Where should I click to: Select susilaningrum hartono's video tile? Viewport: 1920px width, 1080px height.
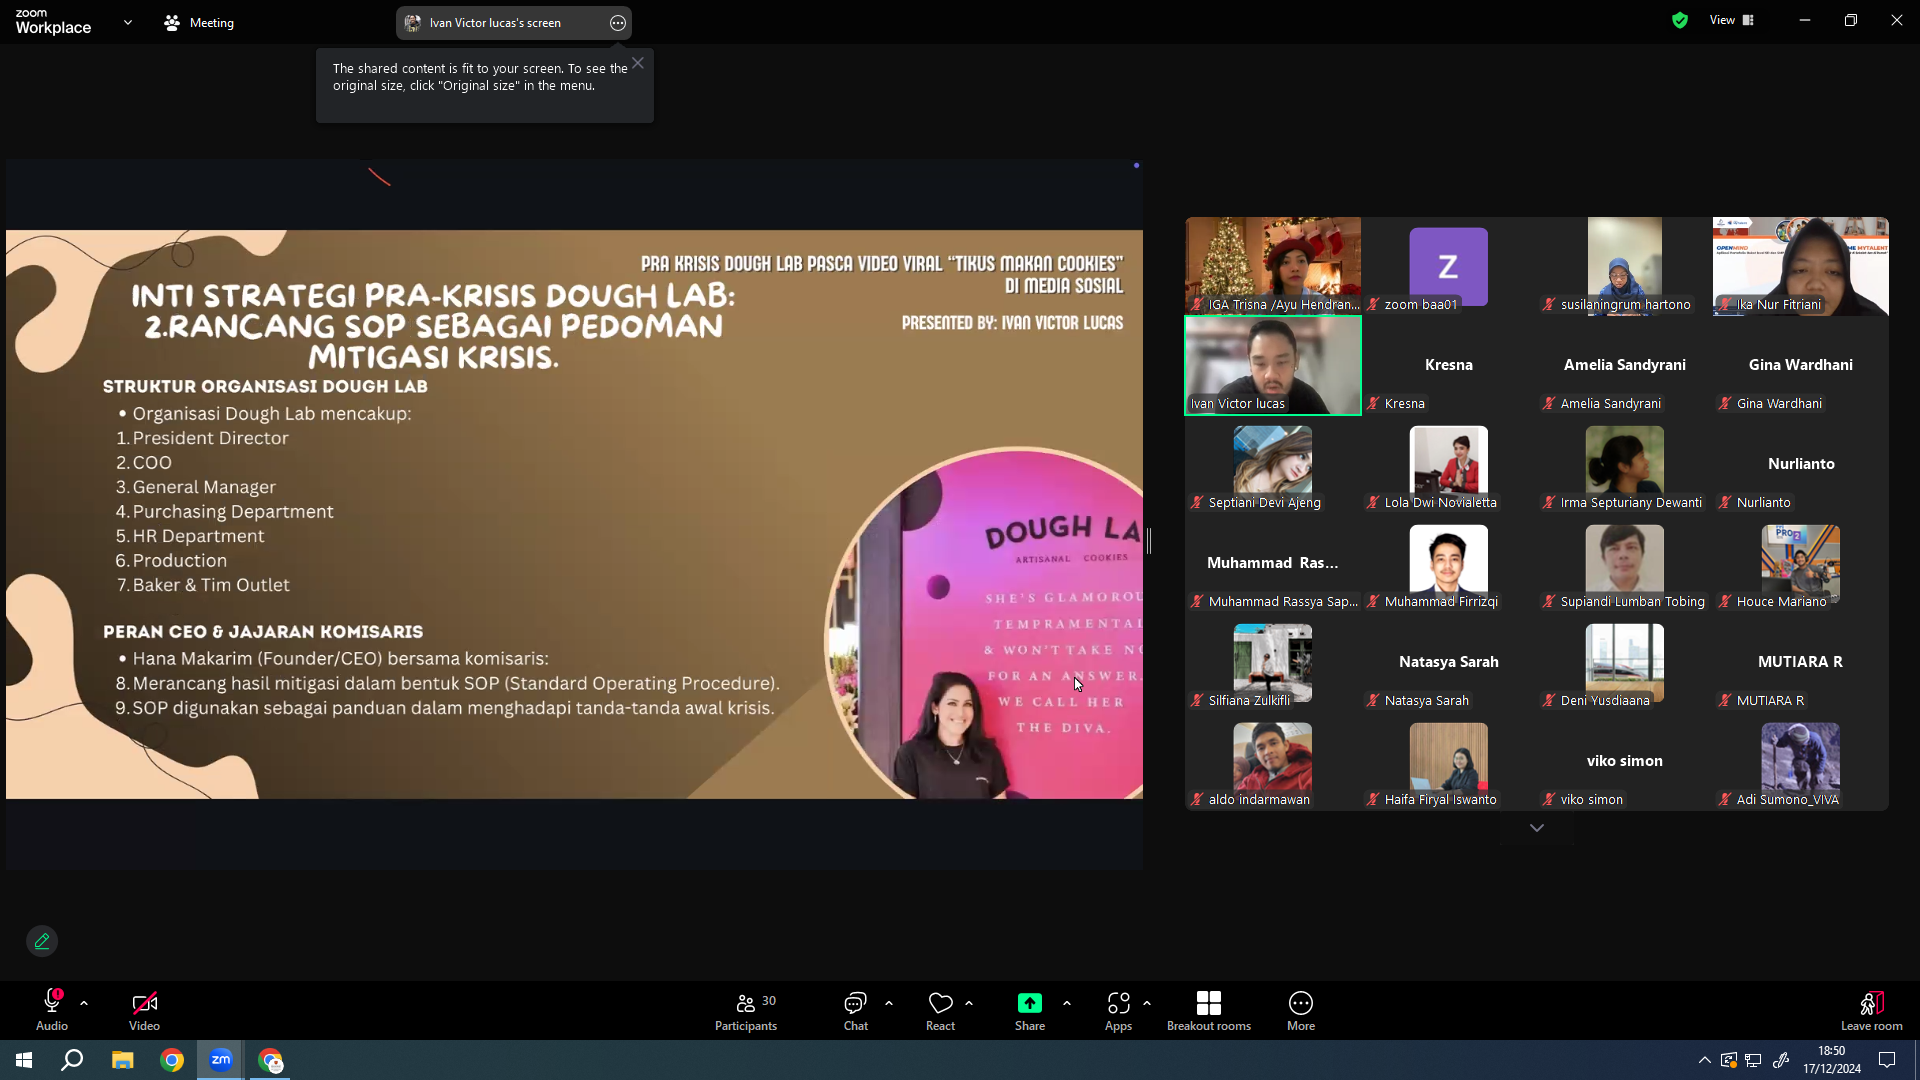(x=1625, y=266)
